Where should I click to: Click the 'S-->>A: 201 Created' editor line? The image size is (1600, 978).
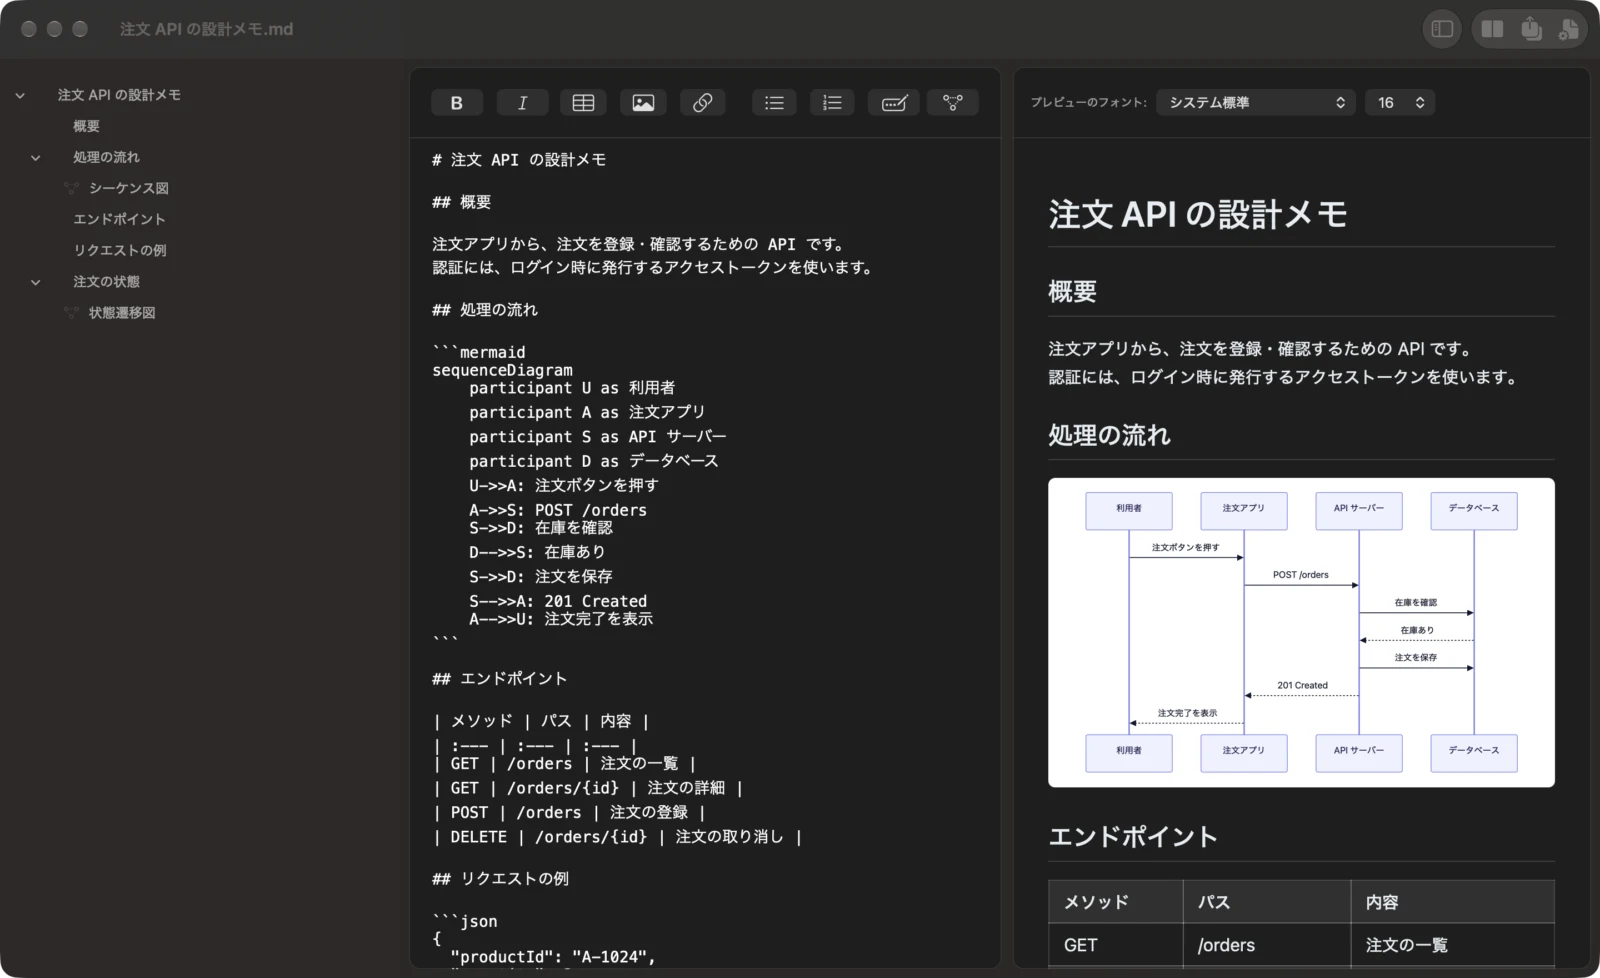[x=558, y=601]
